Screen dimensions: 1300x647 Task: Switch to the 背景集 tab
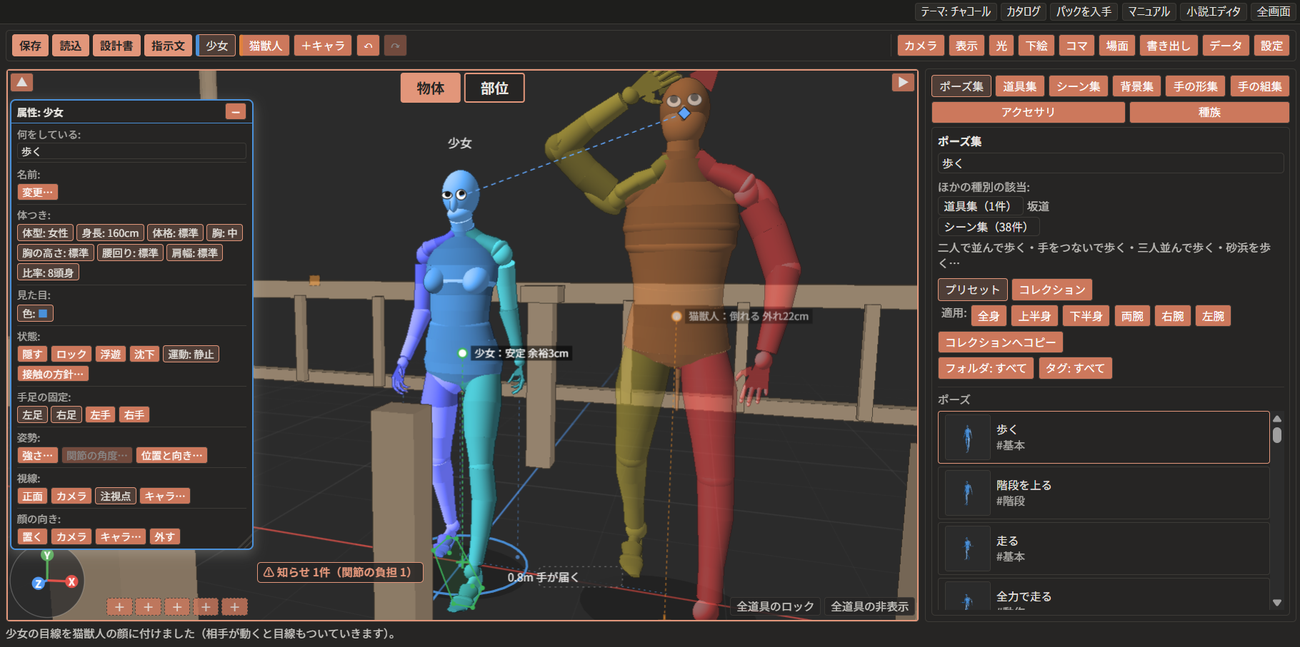(x=1137, y=86)
